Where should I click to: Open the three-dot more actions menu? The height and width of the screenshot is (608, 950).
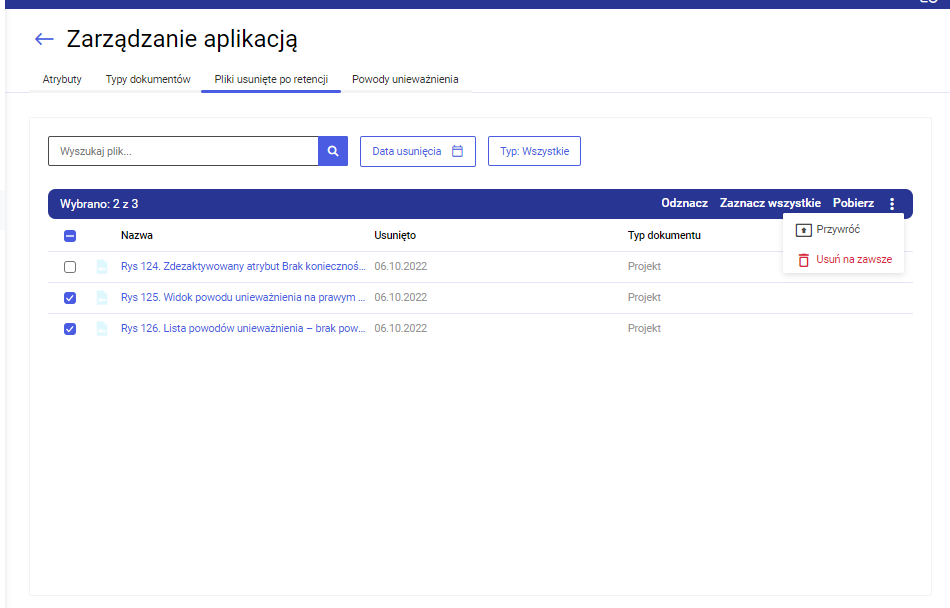(x=892, y=203)
